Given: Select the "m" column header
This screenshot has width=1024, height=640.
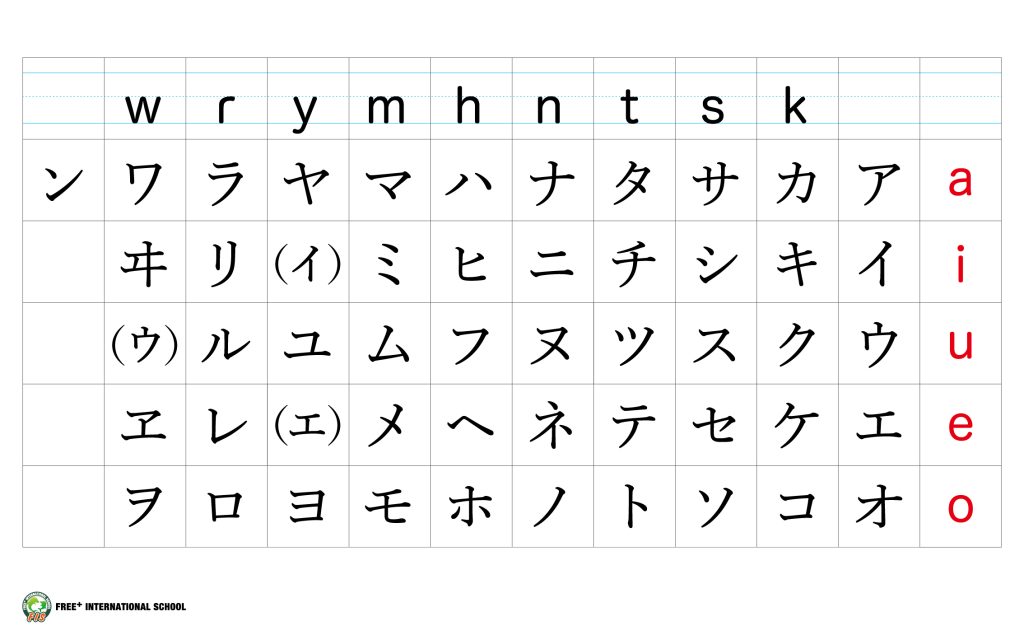Looking at the screenshot, I should (x=387, y=108).
